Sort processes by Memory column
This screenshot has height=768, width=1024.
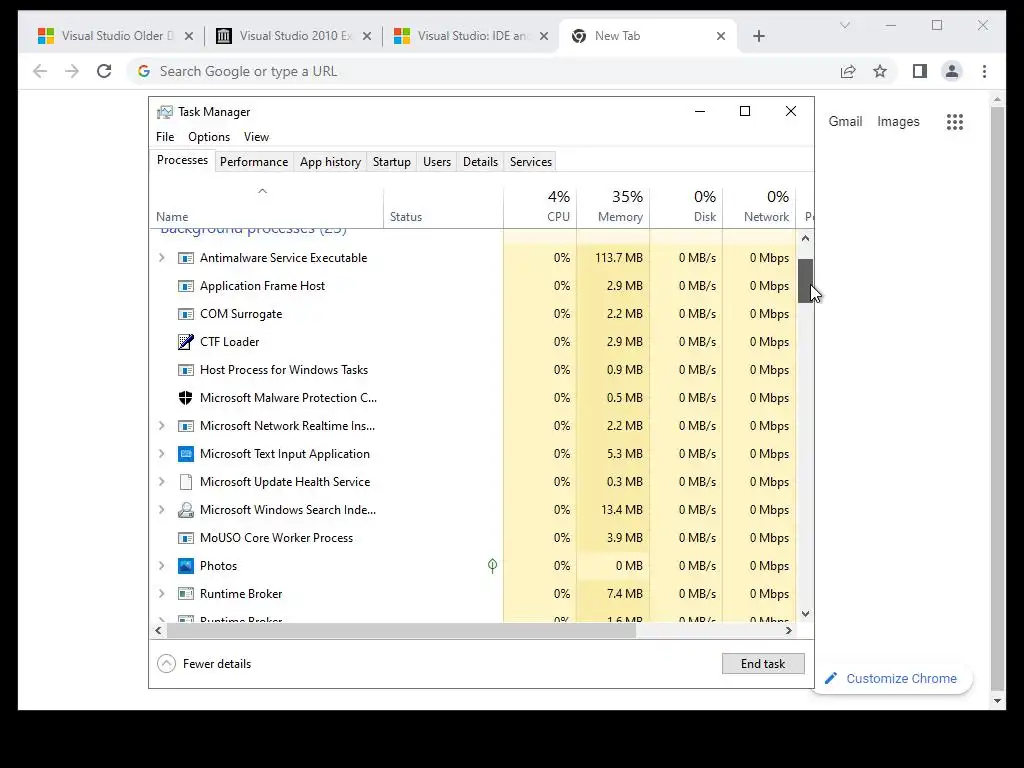coord(613,206)
